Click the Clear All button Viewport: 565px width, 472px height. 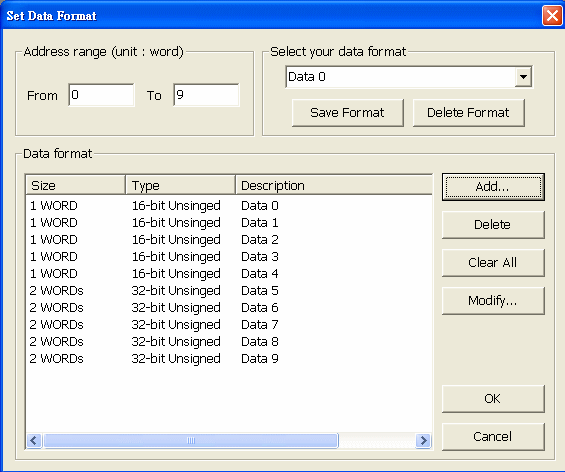(x=493, y=263)
